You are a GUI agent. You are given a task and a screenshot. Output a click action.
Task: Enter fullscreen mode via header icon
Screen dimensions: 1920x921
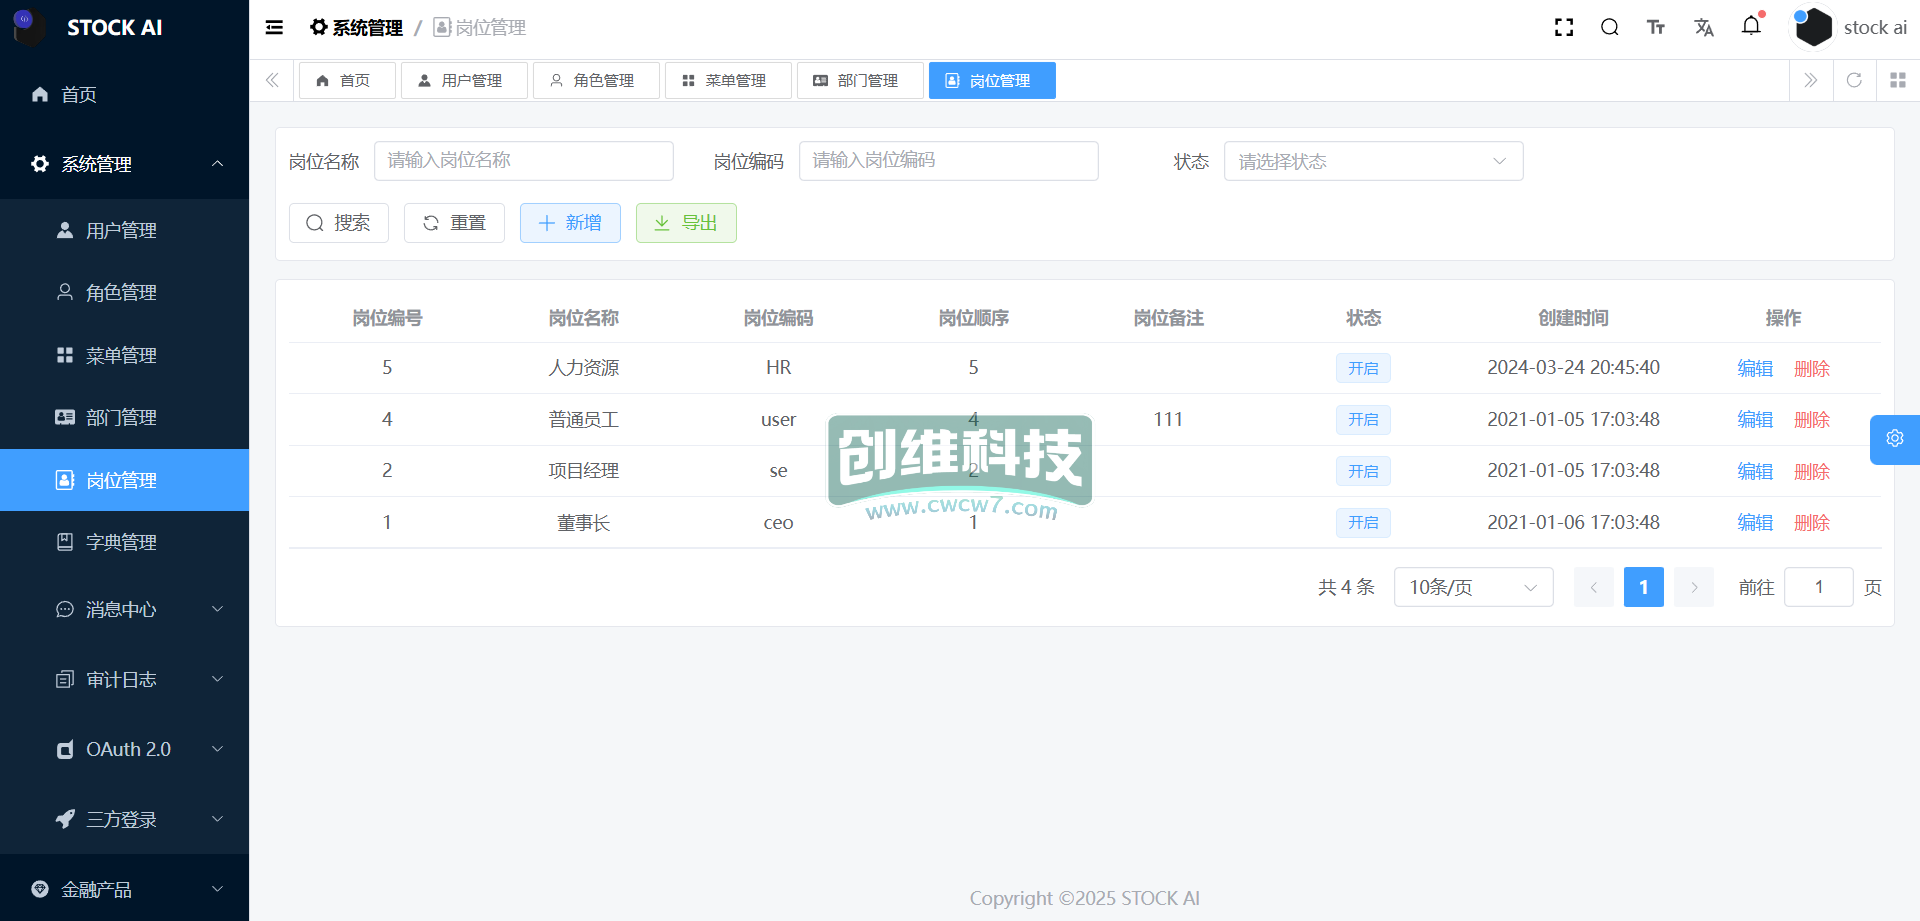tap(1564, 28)
